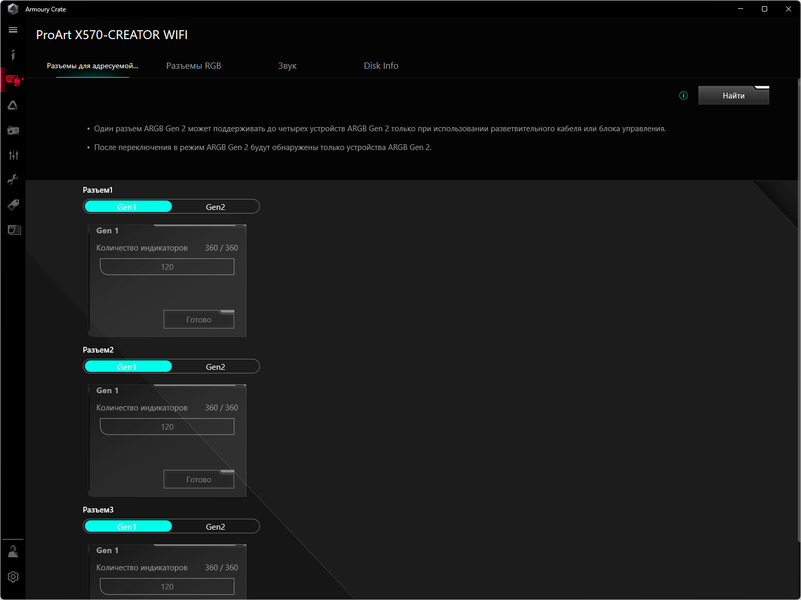The width and height of the screenshot is (801, 600).
Task: Click the LED count field for Разъем1
Action: [167, 267]
